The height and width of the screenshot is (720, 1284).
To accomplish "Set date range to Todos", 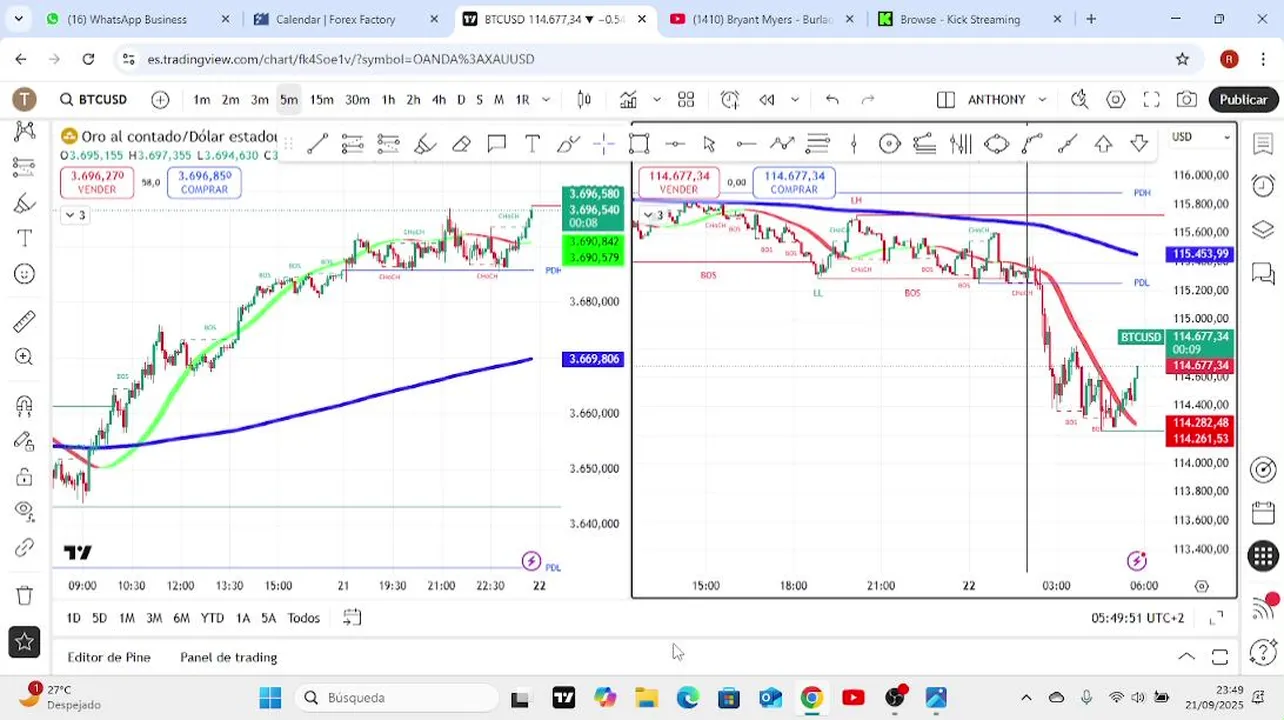I will pos(304,618).
